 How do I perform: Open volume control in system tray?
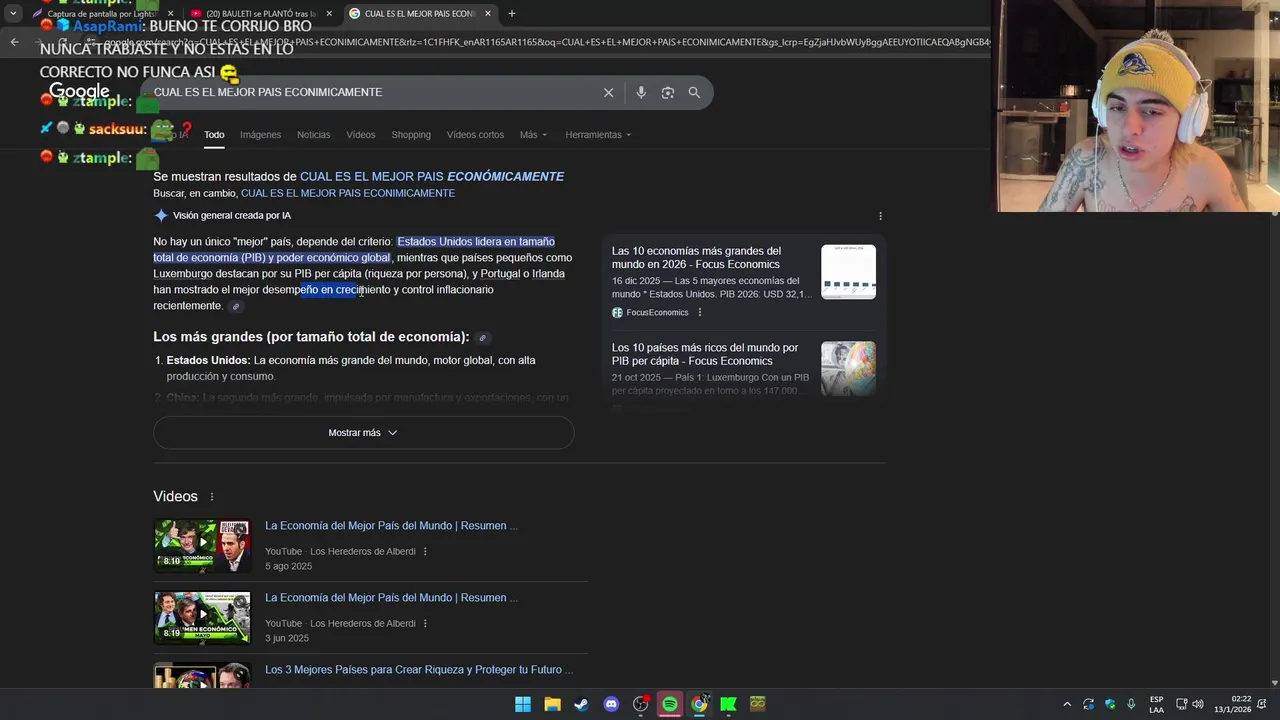1198,704
